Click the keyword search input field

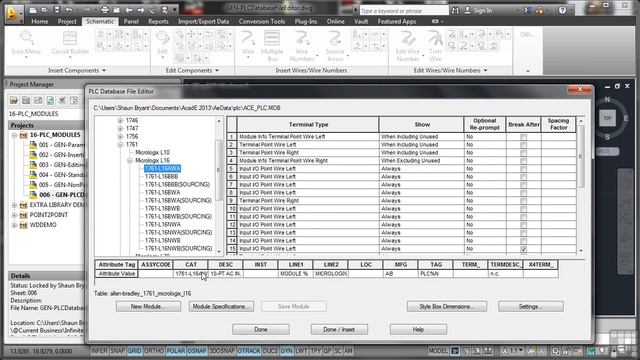pos(403,11)
